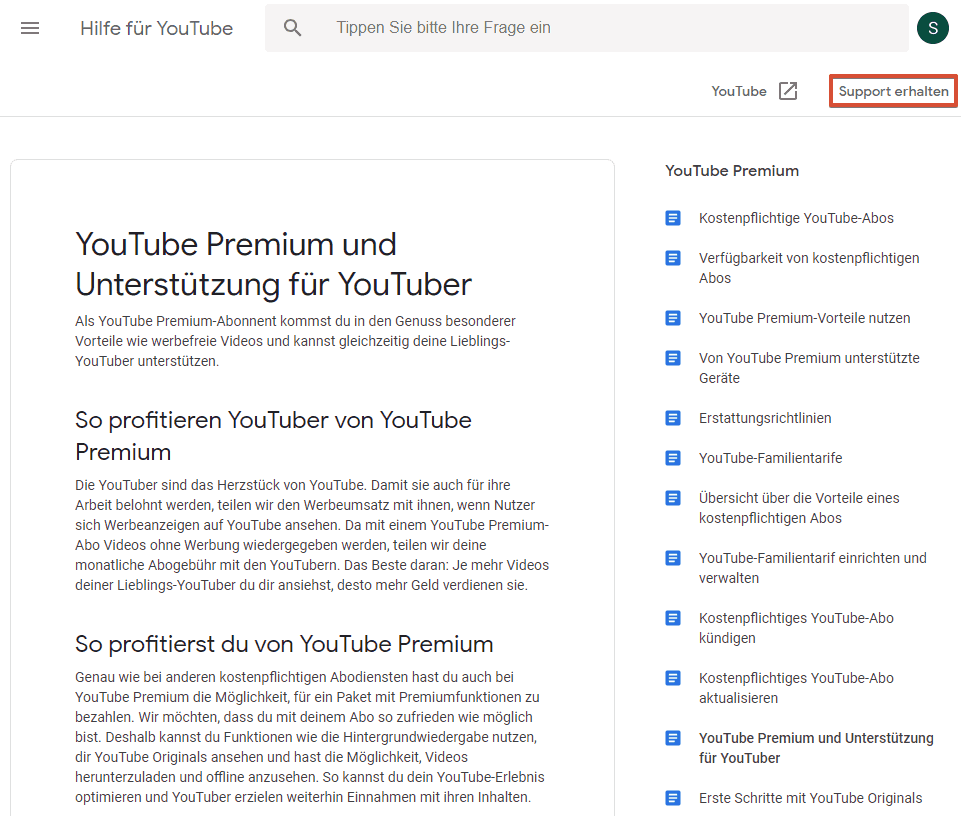This screenshot has height=816, width=963.
Task: Click article icon next to Erstattungsrichtlinien
Action: pos(673,418)
